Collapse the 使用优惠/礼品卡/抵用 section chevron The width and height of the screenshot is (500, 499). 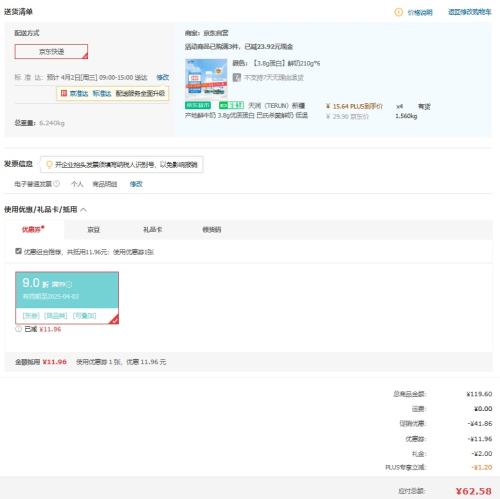(84, 210)
